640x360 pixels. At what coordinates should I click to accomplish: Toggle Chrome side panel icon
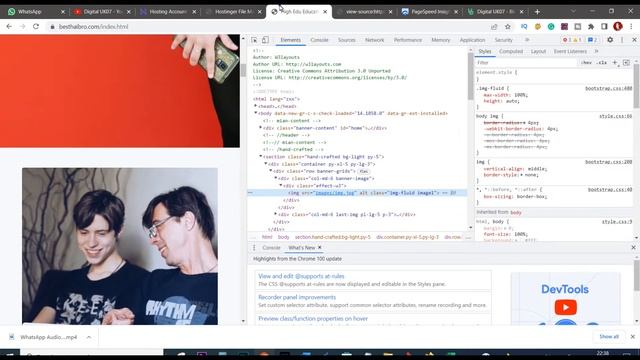[x=604, y=27]
